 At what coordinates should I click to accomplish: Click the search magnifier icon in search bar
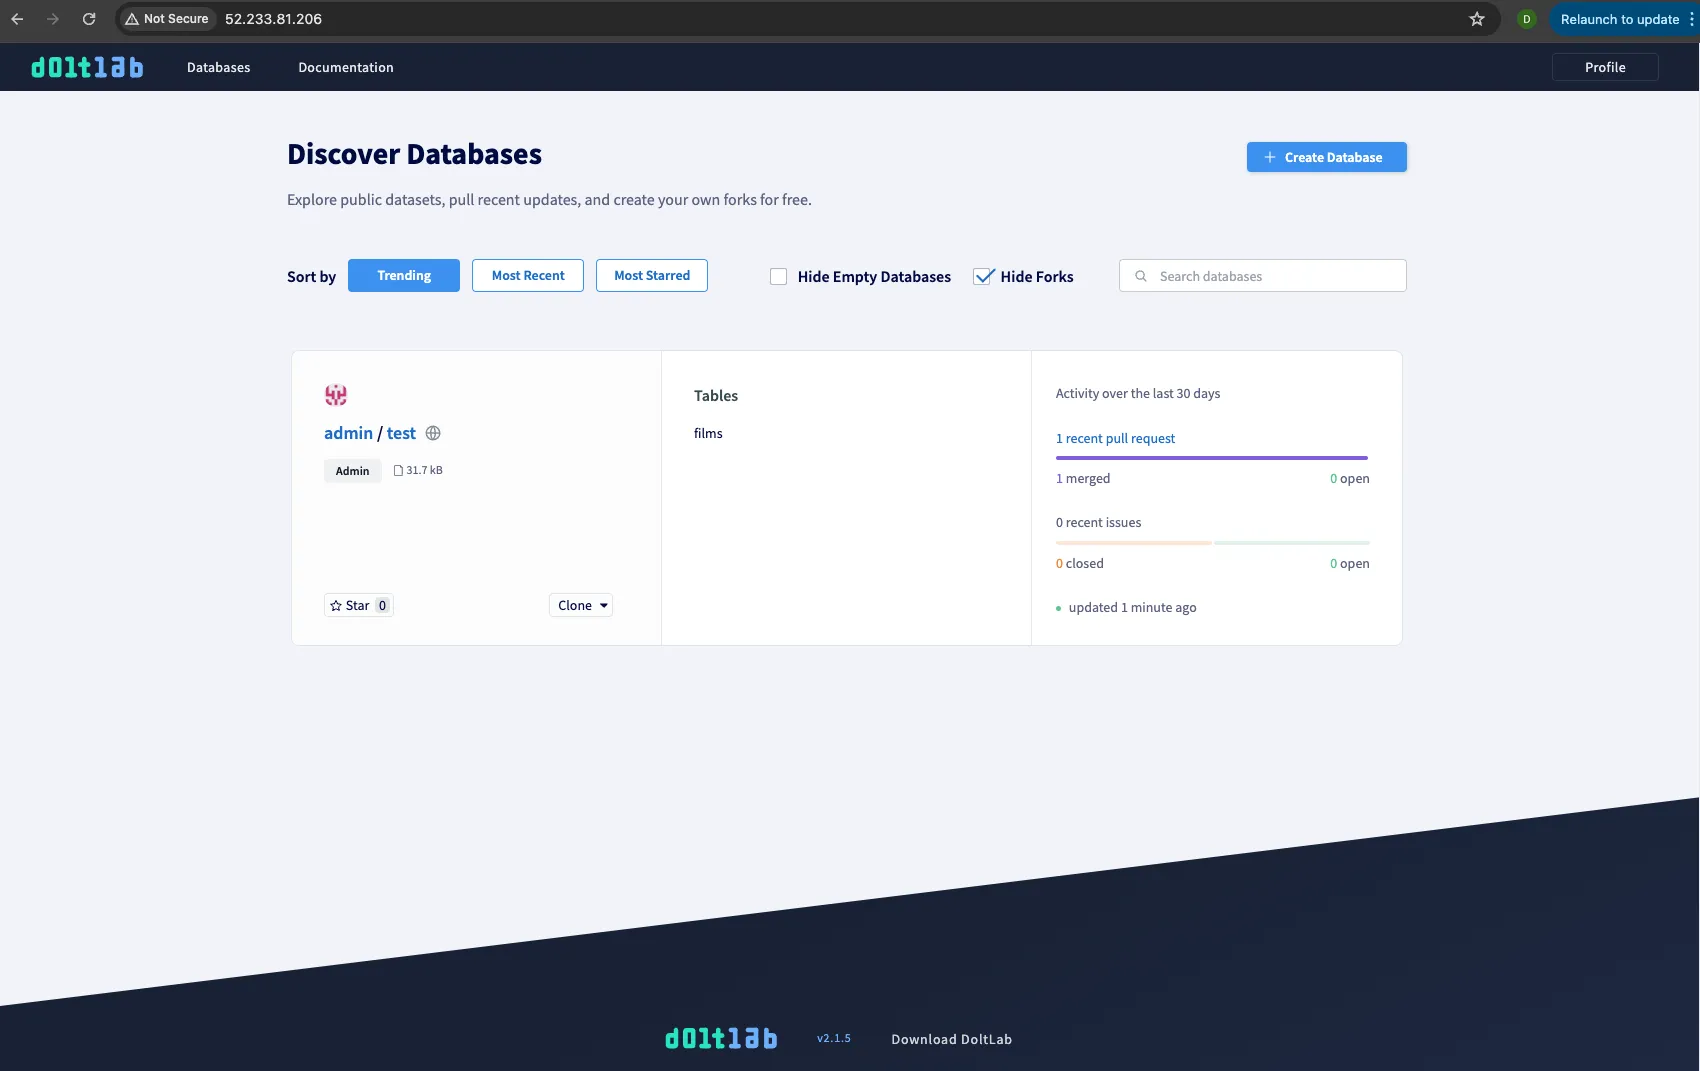point(1140,275)
